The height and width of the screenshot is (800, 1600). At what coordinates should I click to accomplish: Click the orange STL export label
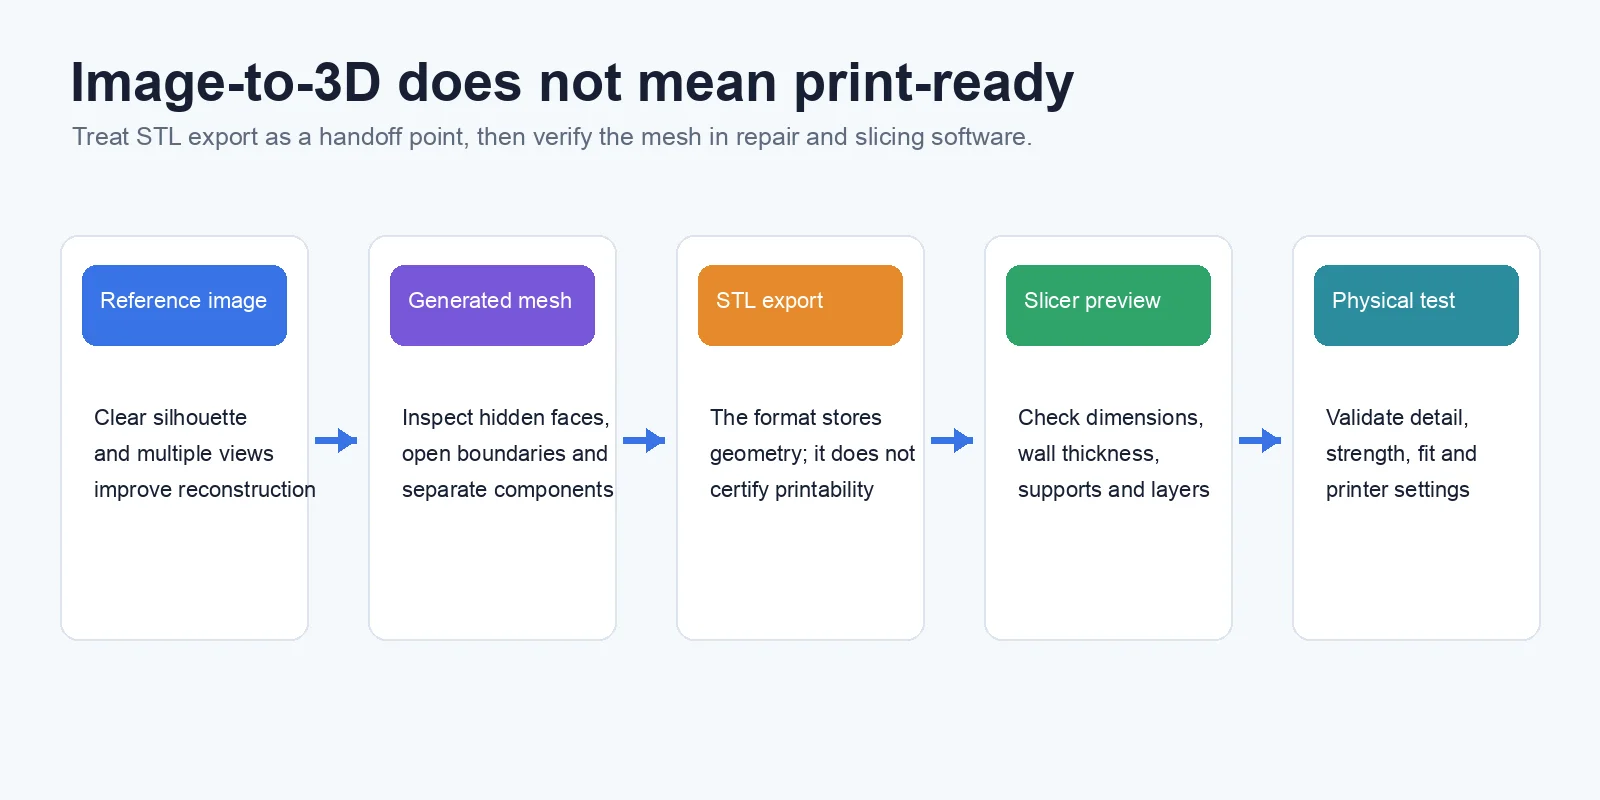800,305
